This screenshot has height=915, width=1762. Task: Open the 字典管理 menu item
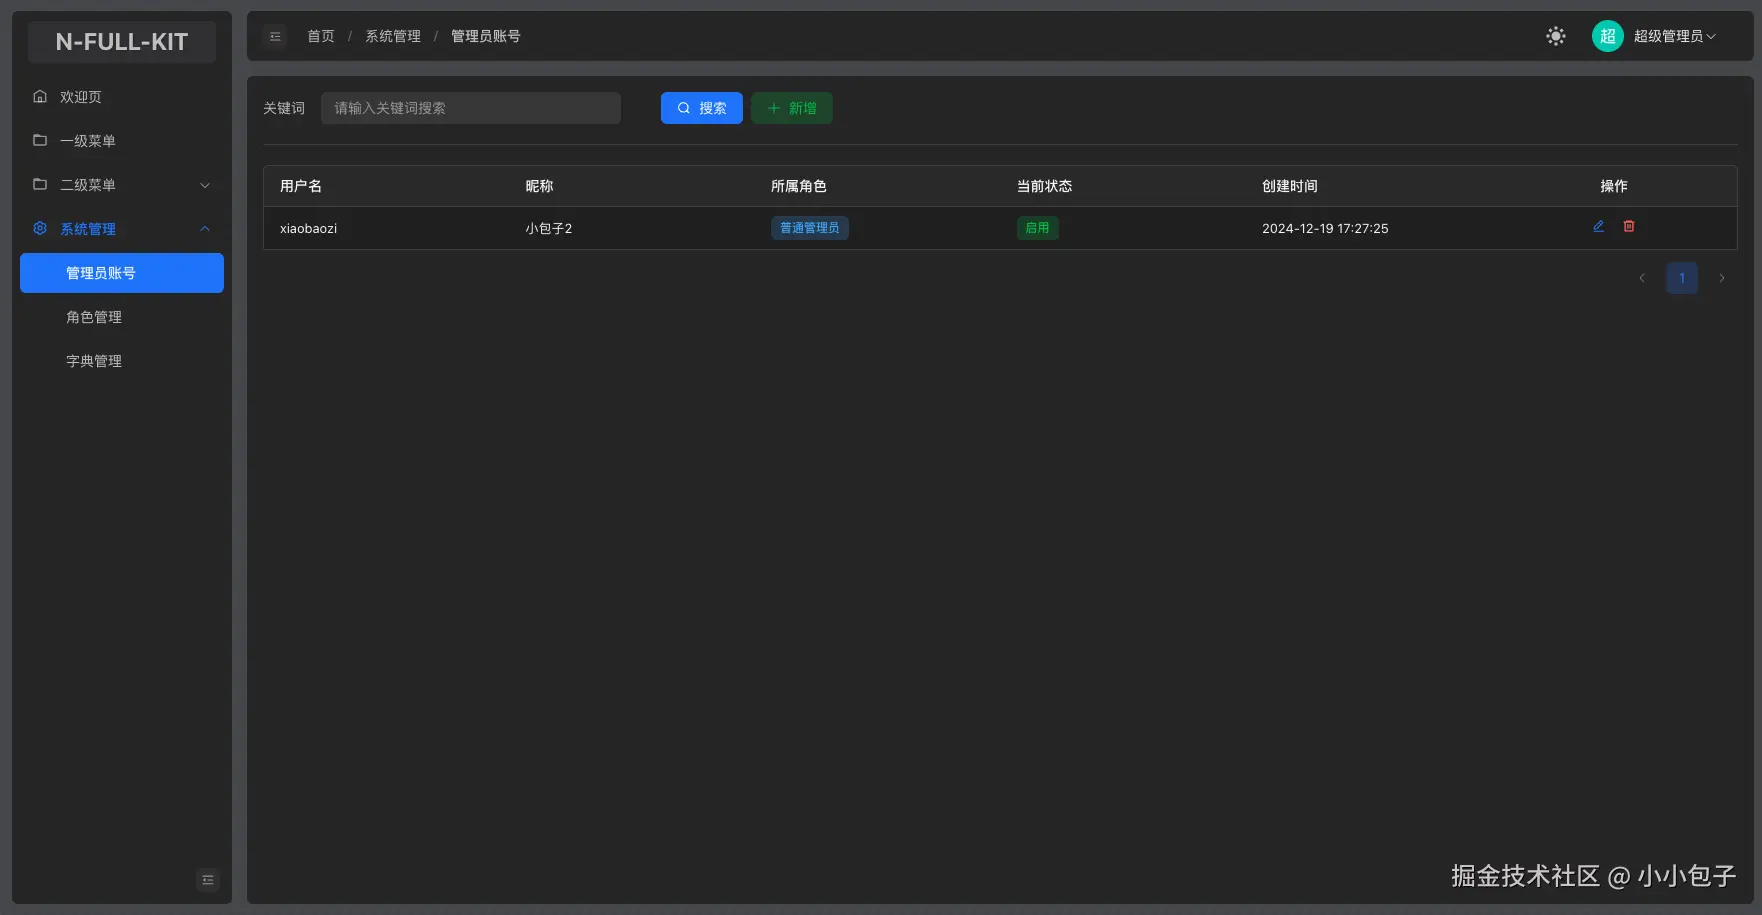click(93, 360)
